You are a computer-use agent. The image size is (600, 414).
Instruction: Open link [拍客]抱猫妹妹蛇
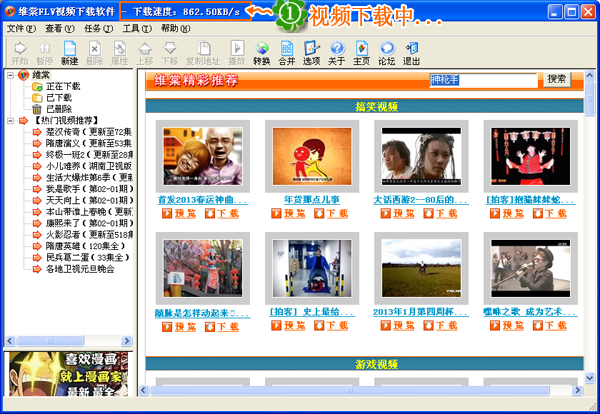(530, 200)
